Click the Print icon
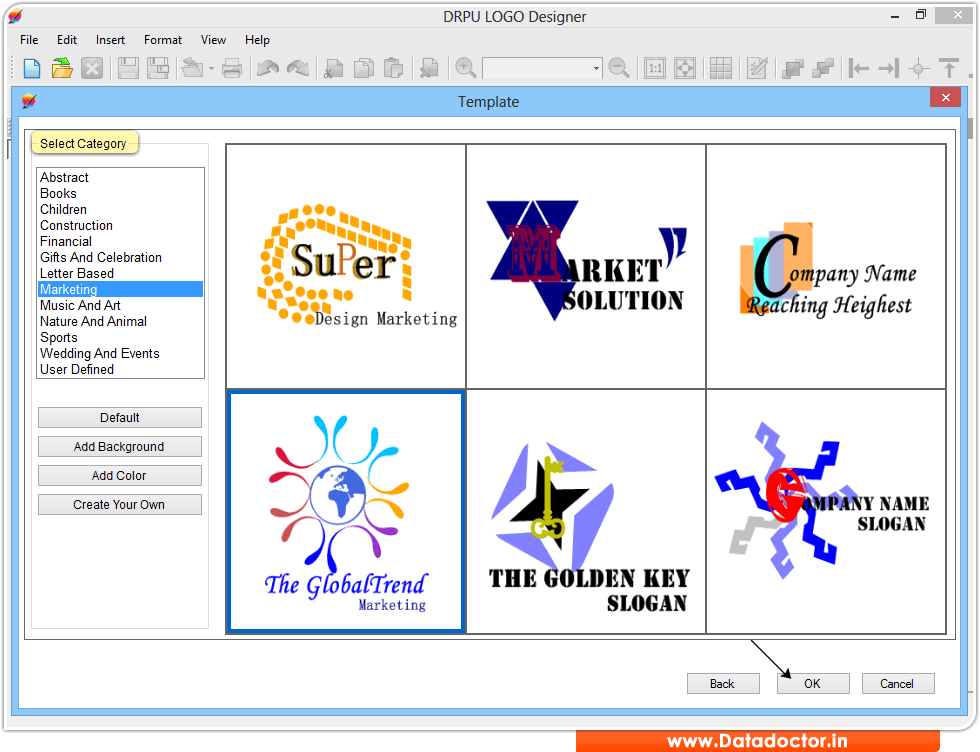This screenshot has width=980, height=752. pos(232,68)
